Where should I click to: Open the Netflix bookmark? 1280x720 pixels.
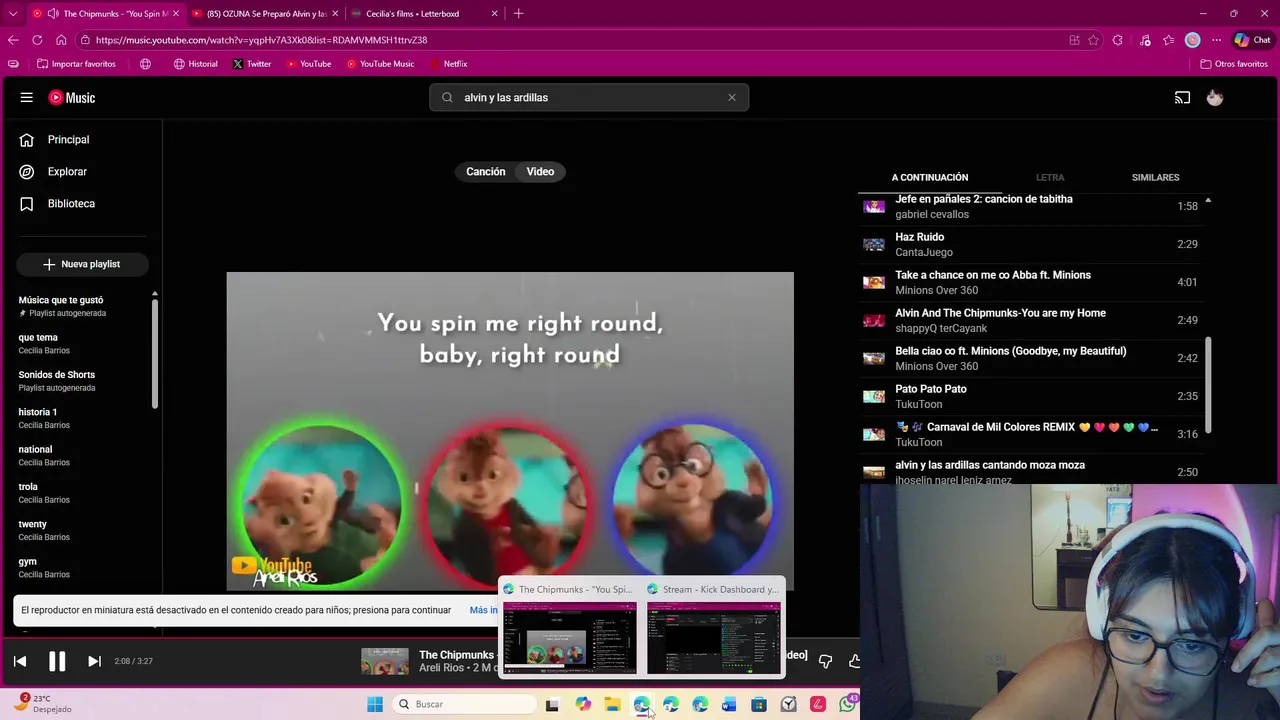point(448,64)
